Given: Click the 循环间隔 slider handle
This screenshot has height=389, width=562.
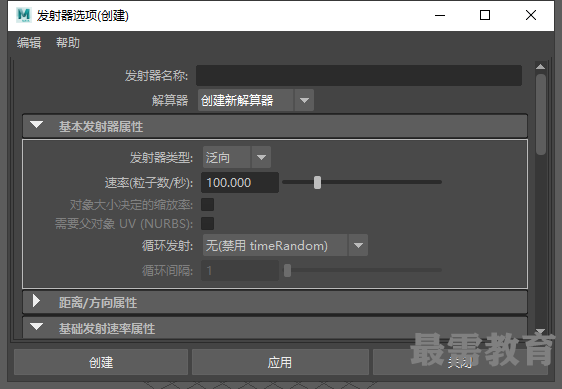Looking at the screenshot, I should pos(287,270).
